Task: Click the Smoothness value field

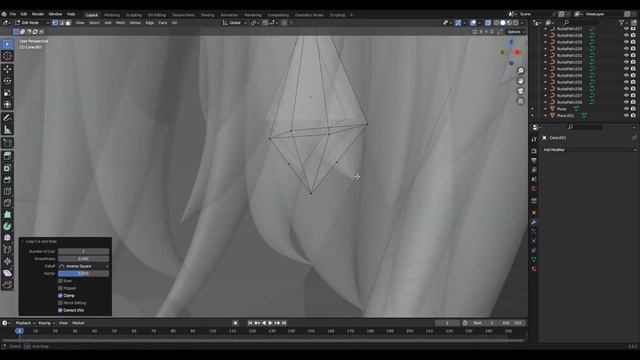Action: [84, 259]
